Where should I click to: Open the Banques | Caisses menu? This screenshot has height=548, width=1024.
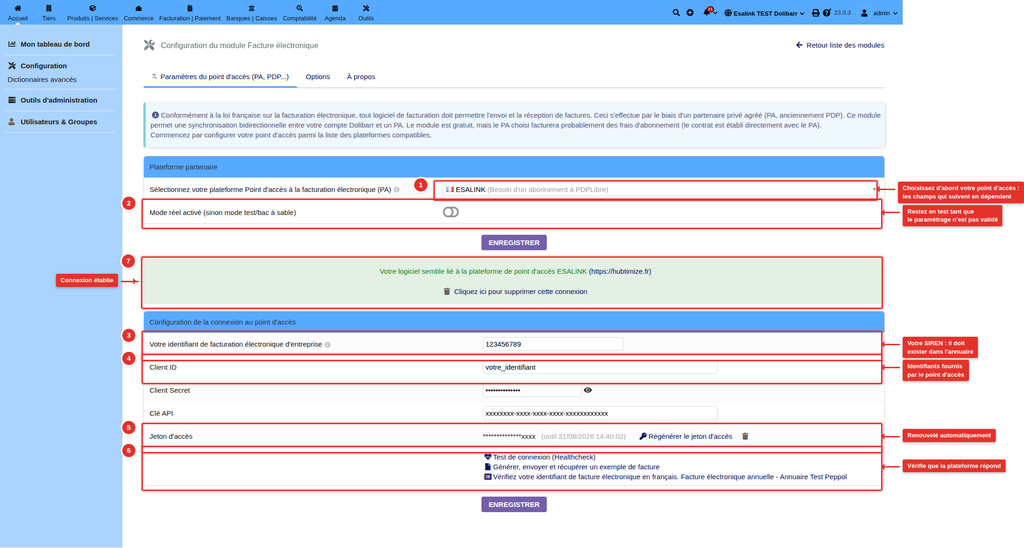251,12
